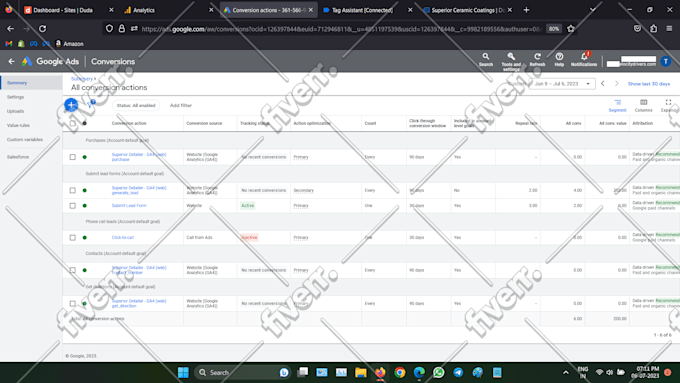
Task: Open Salesforce in left sidebar
Action: 18,157
